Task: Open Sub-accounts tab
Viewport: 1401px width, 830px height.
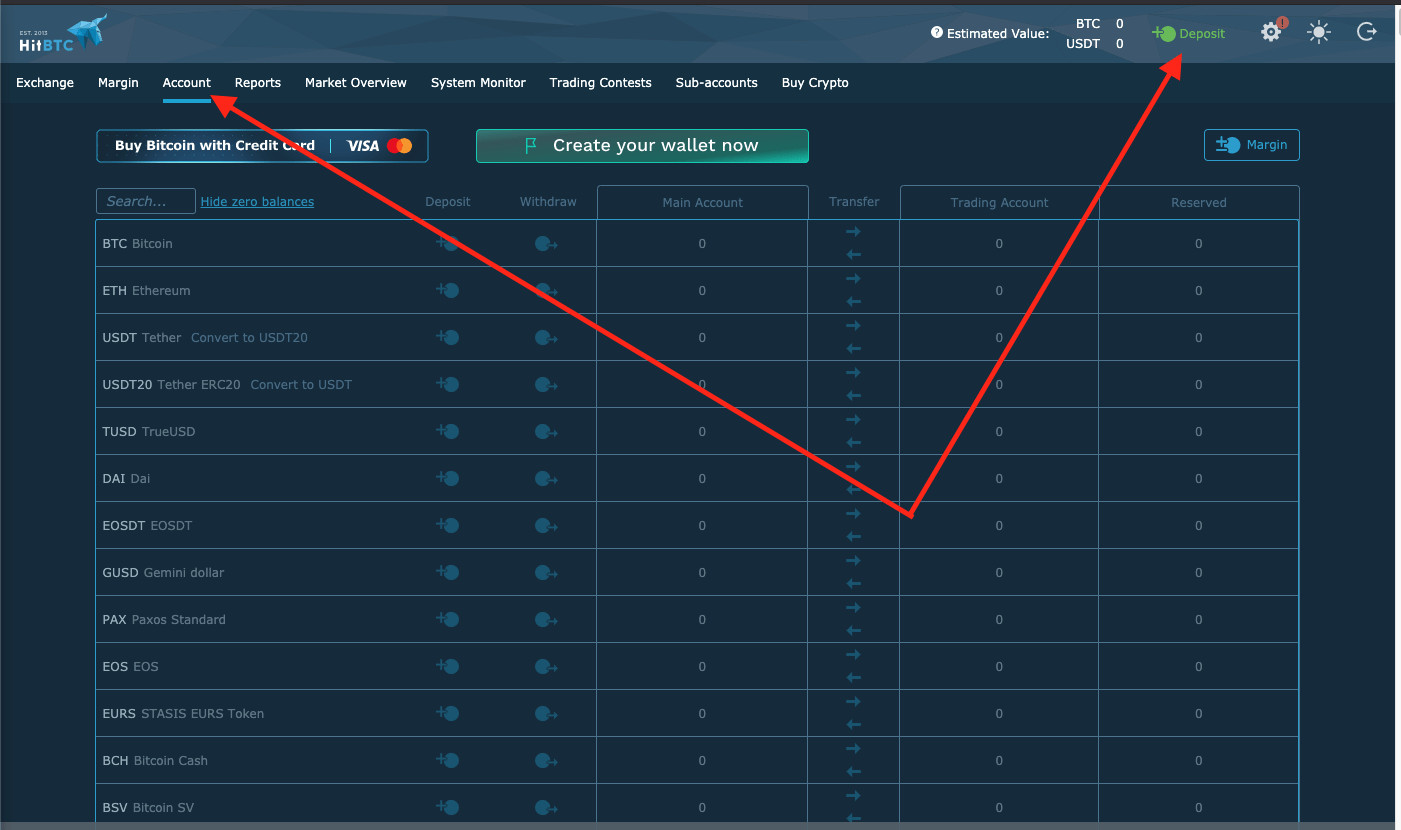Action: coord(717,83)
